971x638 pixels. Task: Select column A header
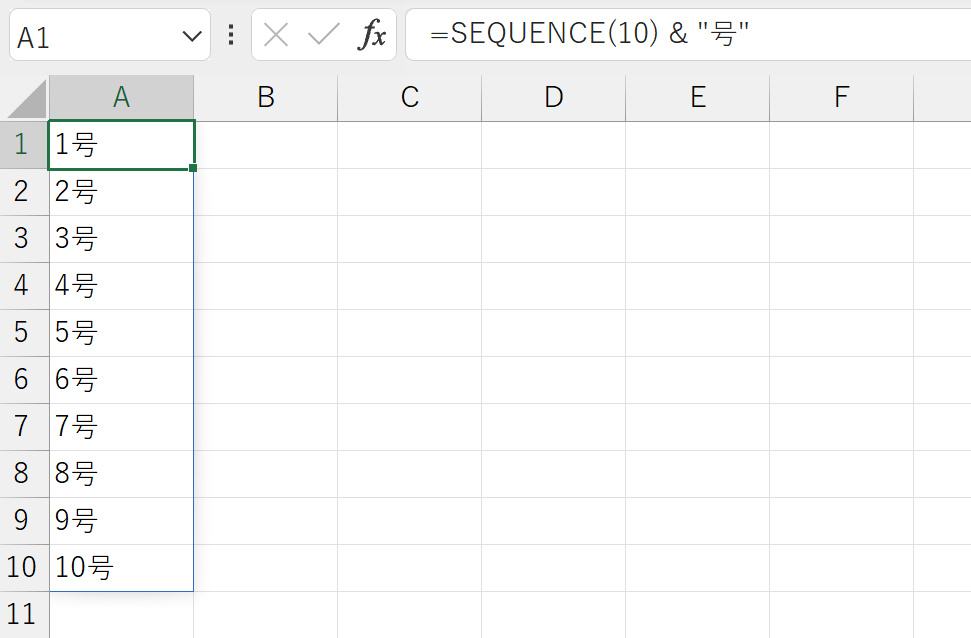tap(121, 98)
